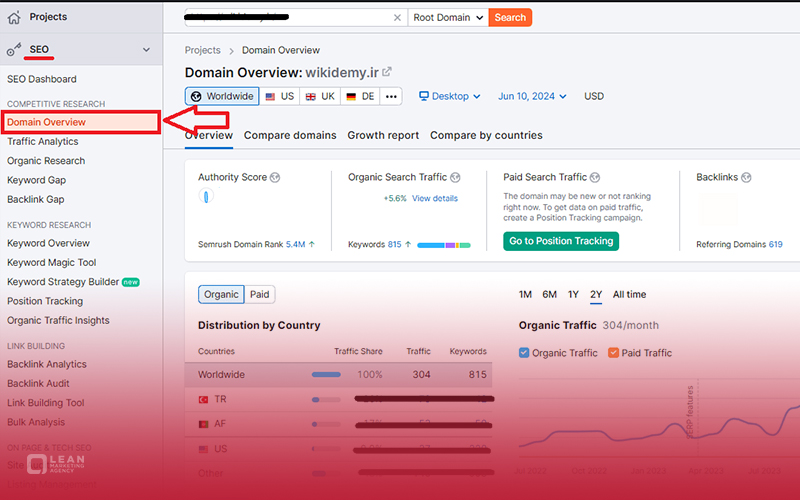Viewport: 800px width, 500px height.
Task: Open Keyword Overview in sidebar
Action: tap(48, 243)
